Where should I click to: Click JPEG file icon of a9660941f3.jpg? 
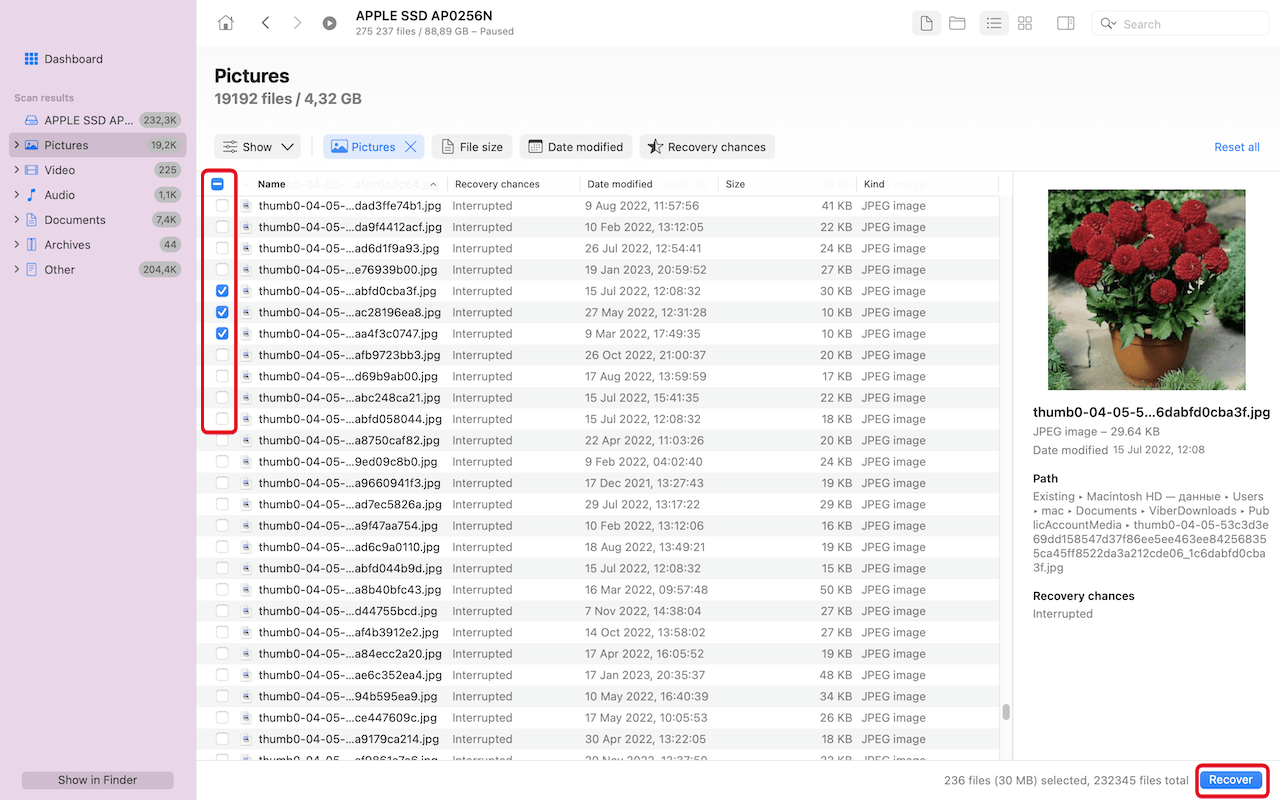coord(246,483)
